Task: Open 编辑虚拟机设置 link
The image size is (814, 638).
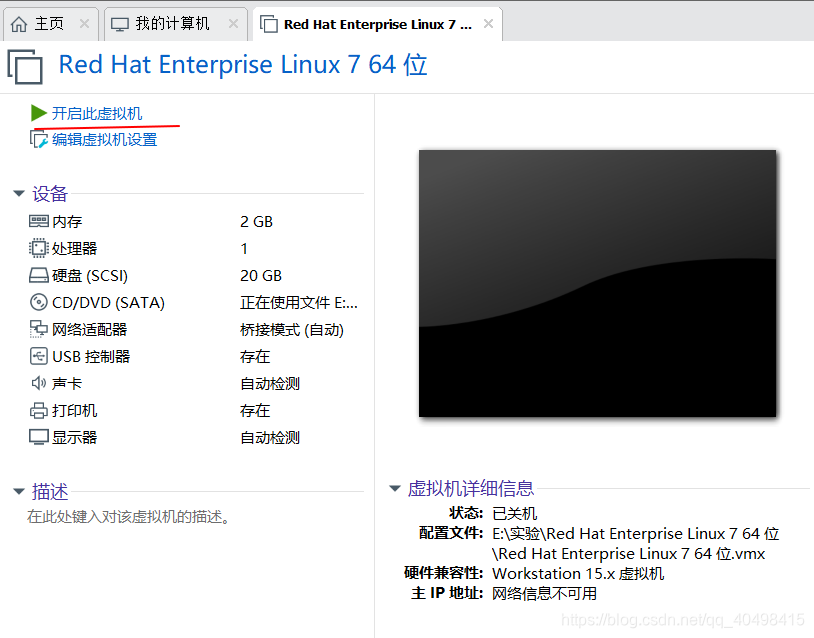Action: point(104,140)
